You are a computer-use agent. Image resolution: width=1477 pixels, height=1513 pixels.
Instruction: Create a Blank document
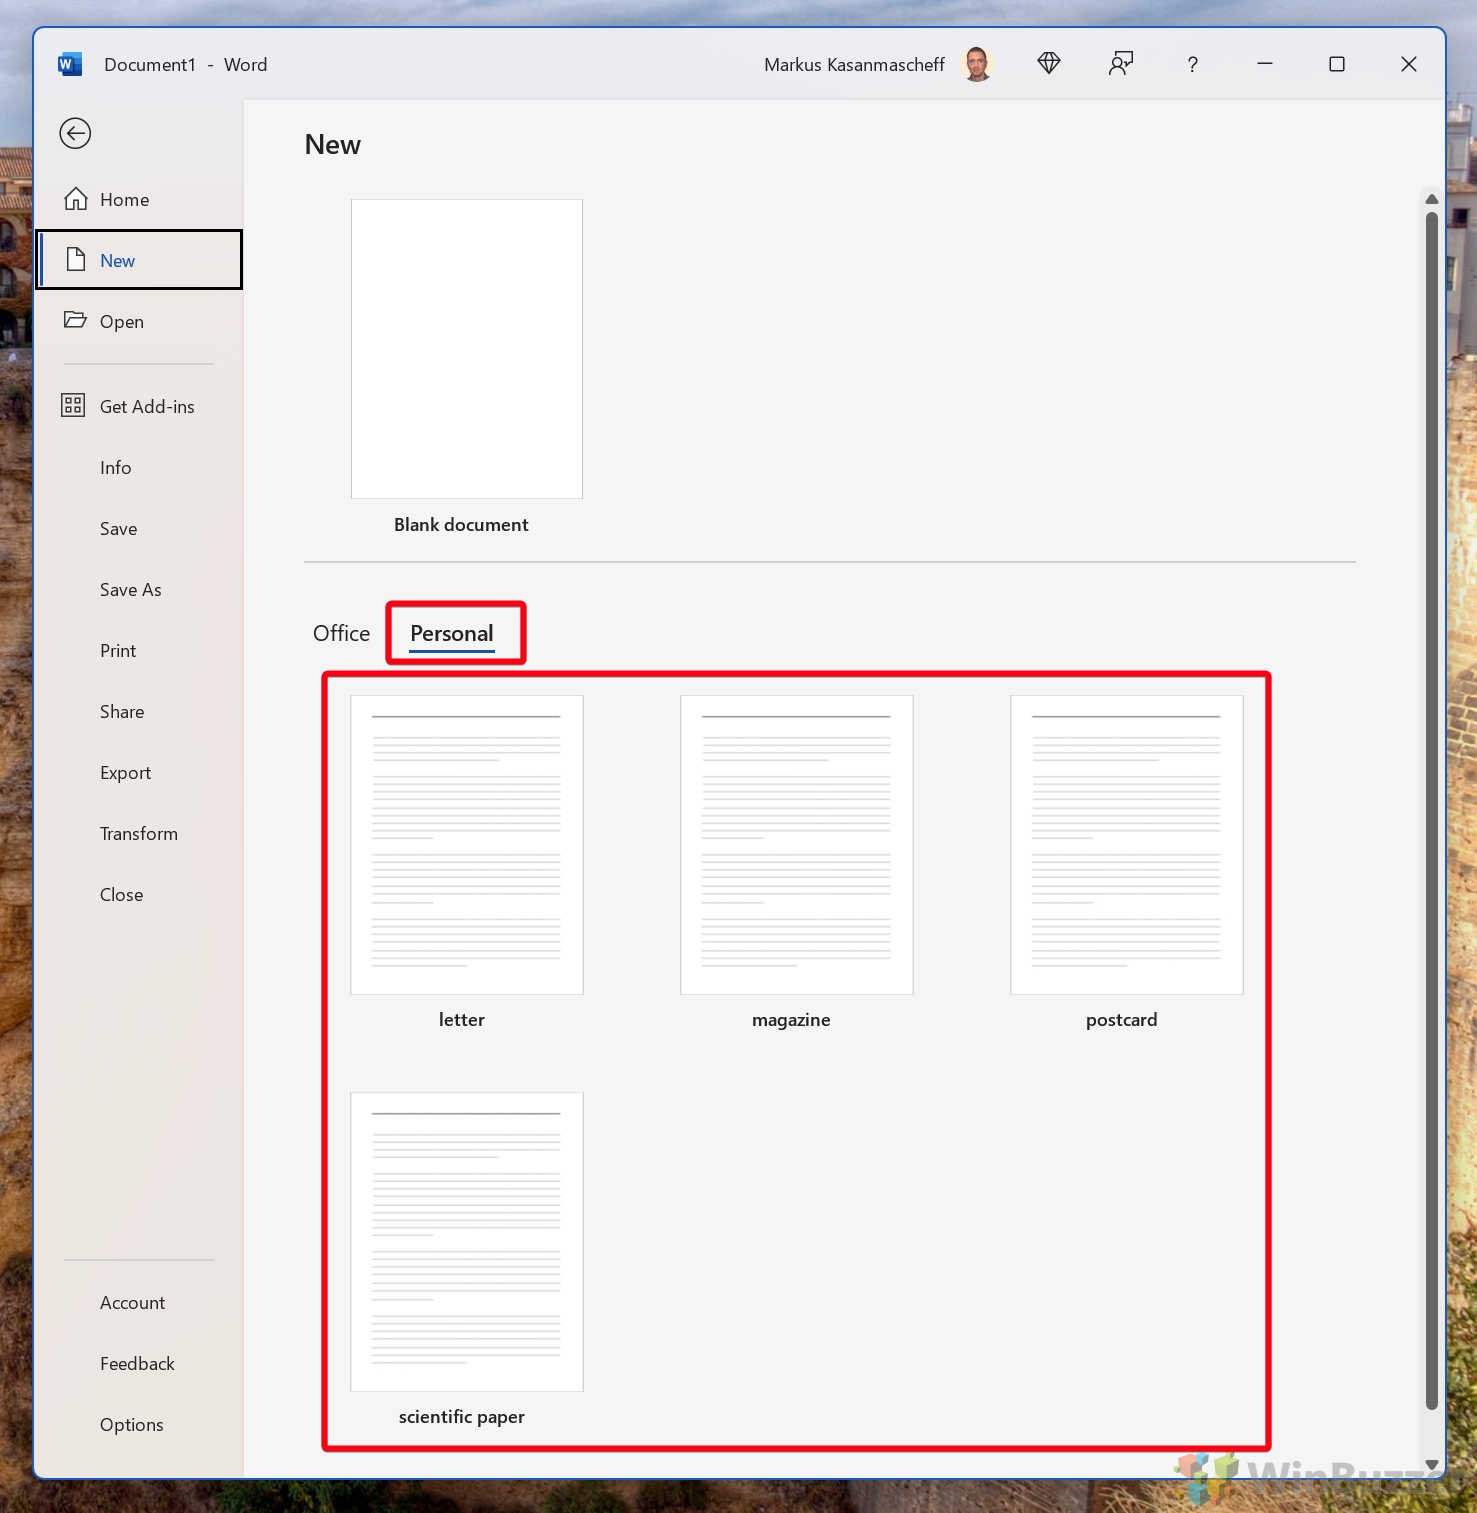[466, 349]
